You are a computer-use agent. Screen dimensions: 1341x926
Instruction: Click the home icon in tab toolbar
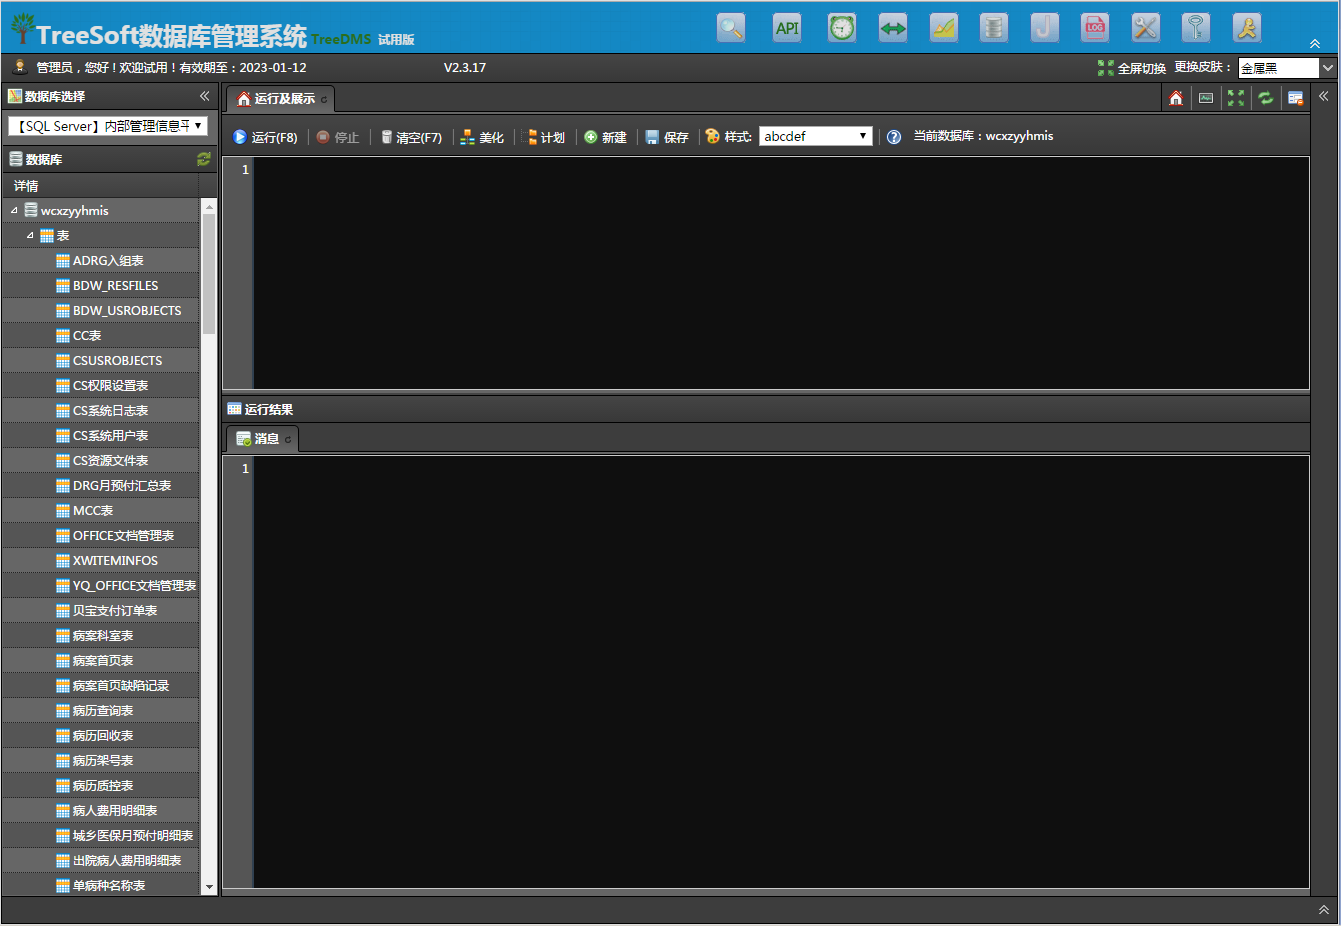(x=1176, y=98)
